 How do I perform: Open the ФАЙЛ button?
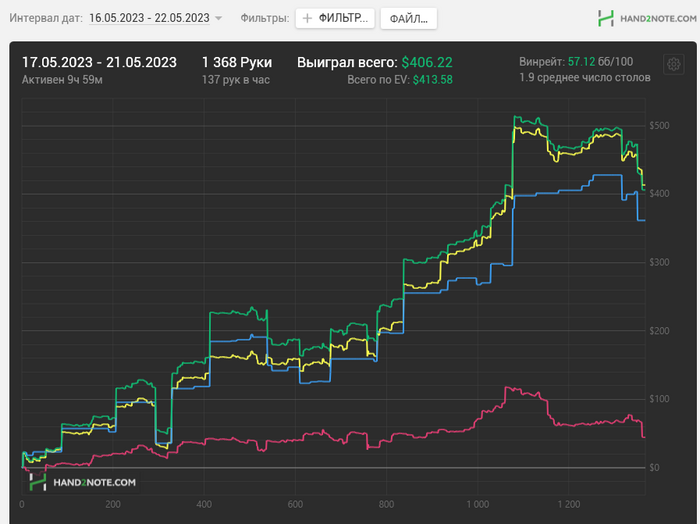coord(408,19)
